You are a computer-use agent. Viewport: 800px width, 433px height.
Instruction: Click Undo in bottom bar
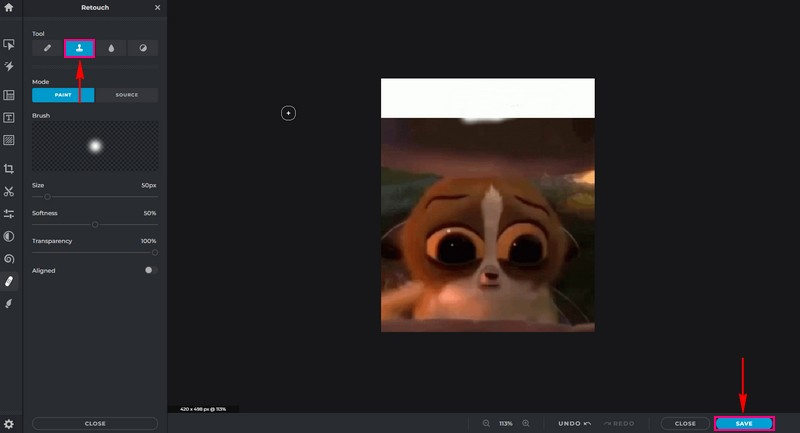click(574, 423)
